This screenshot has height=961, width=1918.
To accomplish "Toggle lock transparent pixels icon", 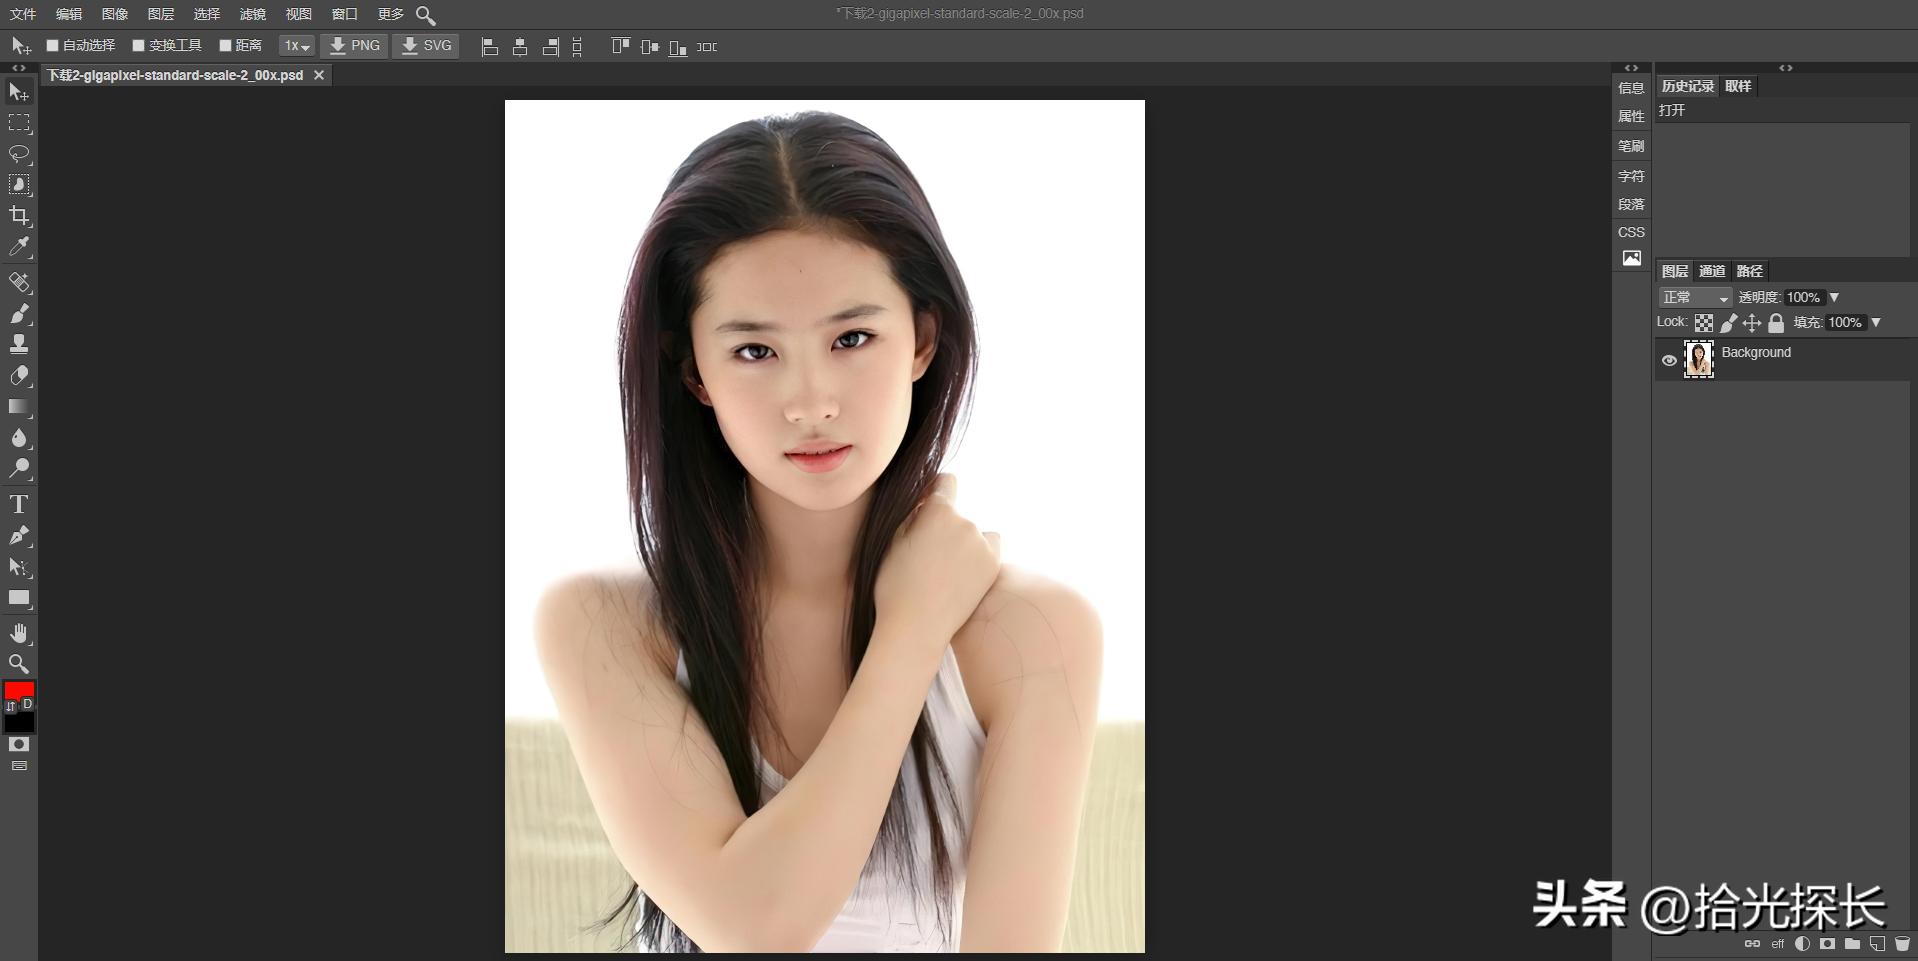I will pos(1704,323).
